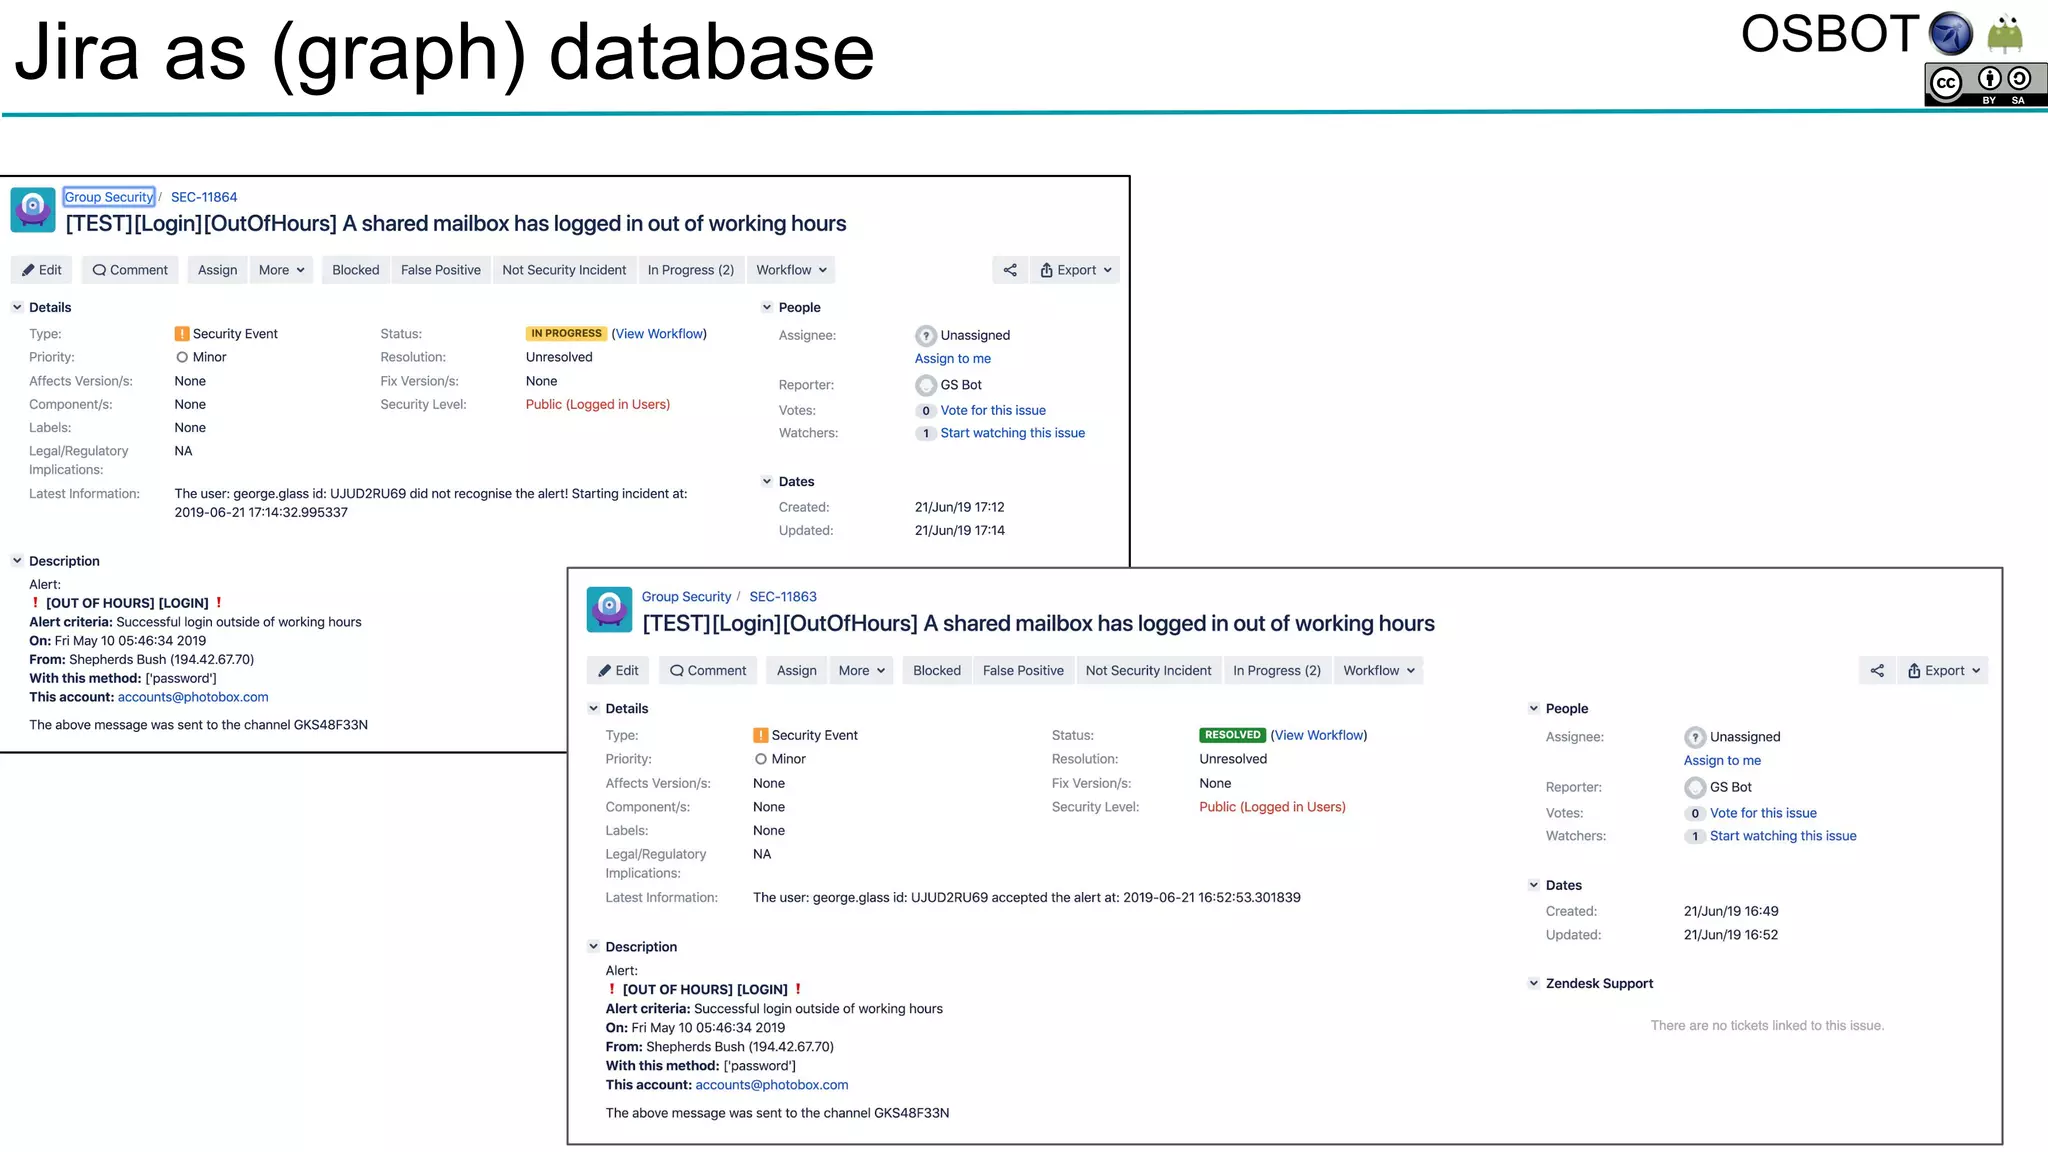Open the Export dropdown in SEC-11863

[x=1943, y=671]
